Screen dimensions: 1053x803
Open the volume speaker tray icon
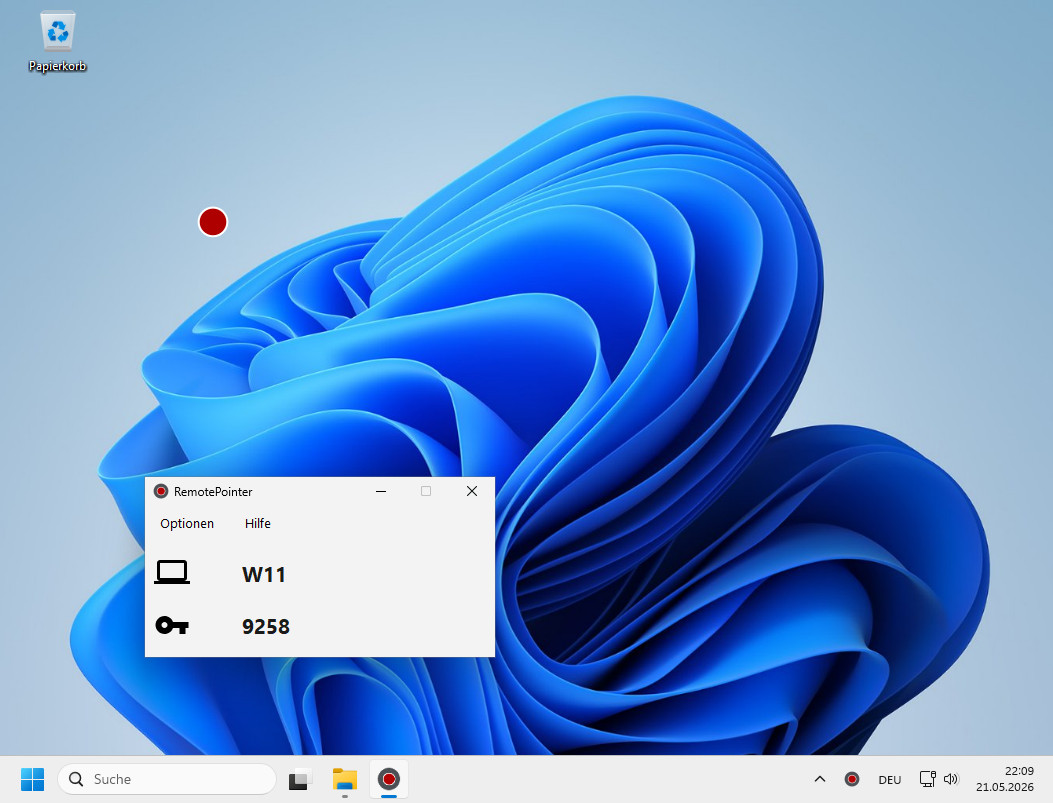point(951,780)
